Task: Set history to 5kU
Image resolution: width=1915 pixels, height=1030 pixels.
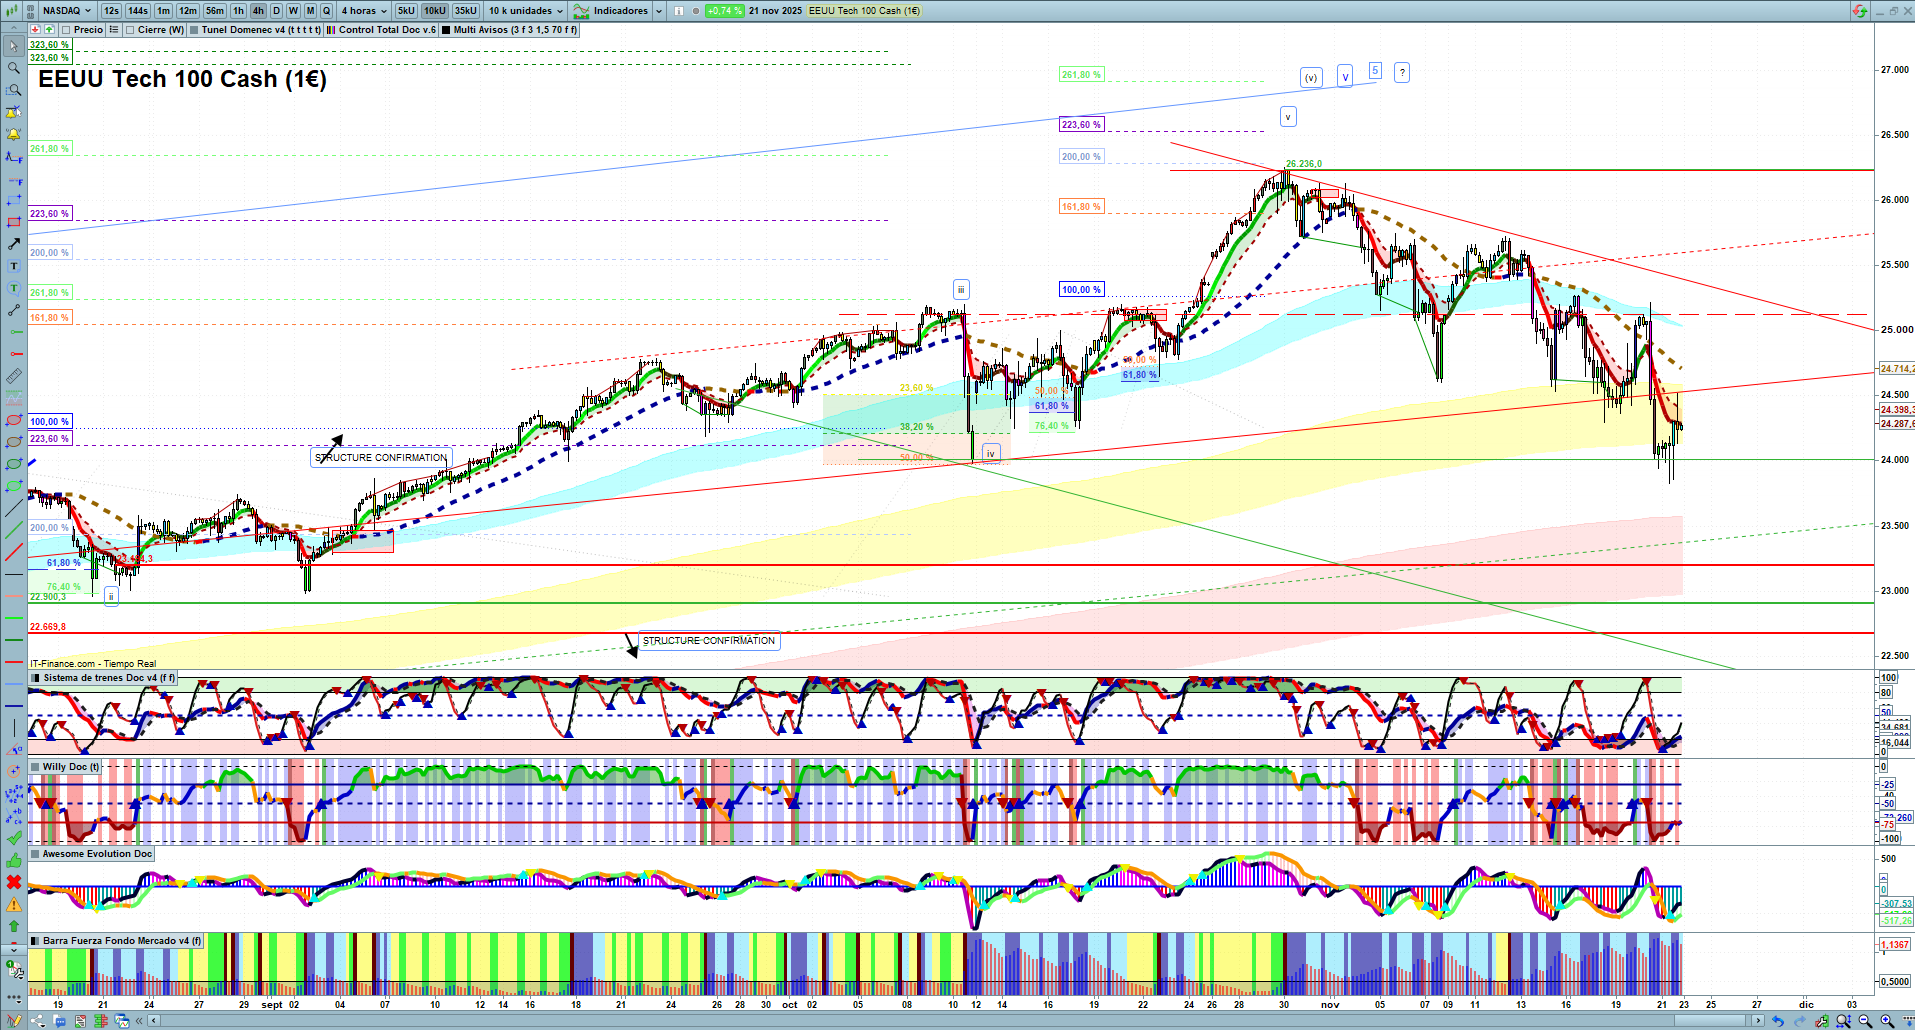Action: pyautogui.click(x=406, y=11)
